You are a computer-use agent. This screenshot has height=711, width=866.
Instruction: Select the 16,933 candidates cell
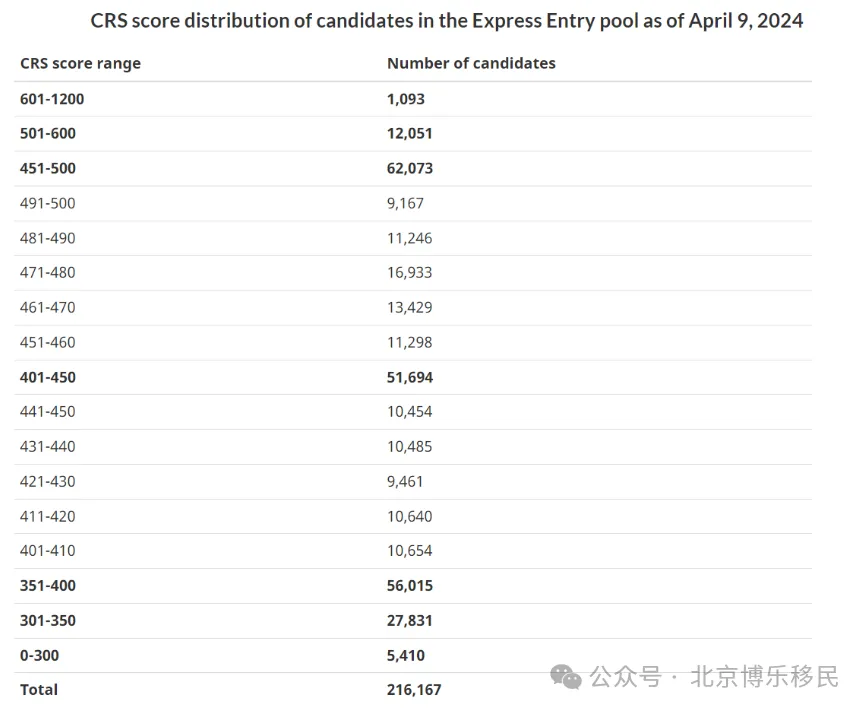409,272
